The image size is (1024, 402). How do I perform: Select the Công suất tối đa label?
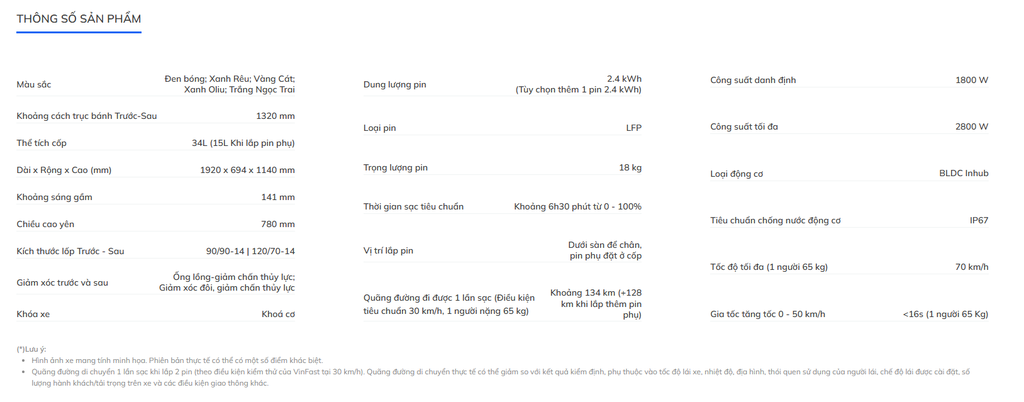pos(744,126)
